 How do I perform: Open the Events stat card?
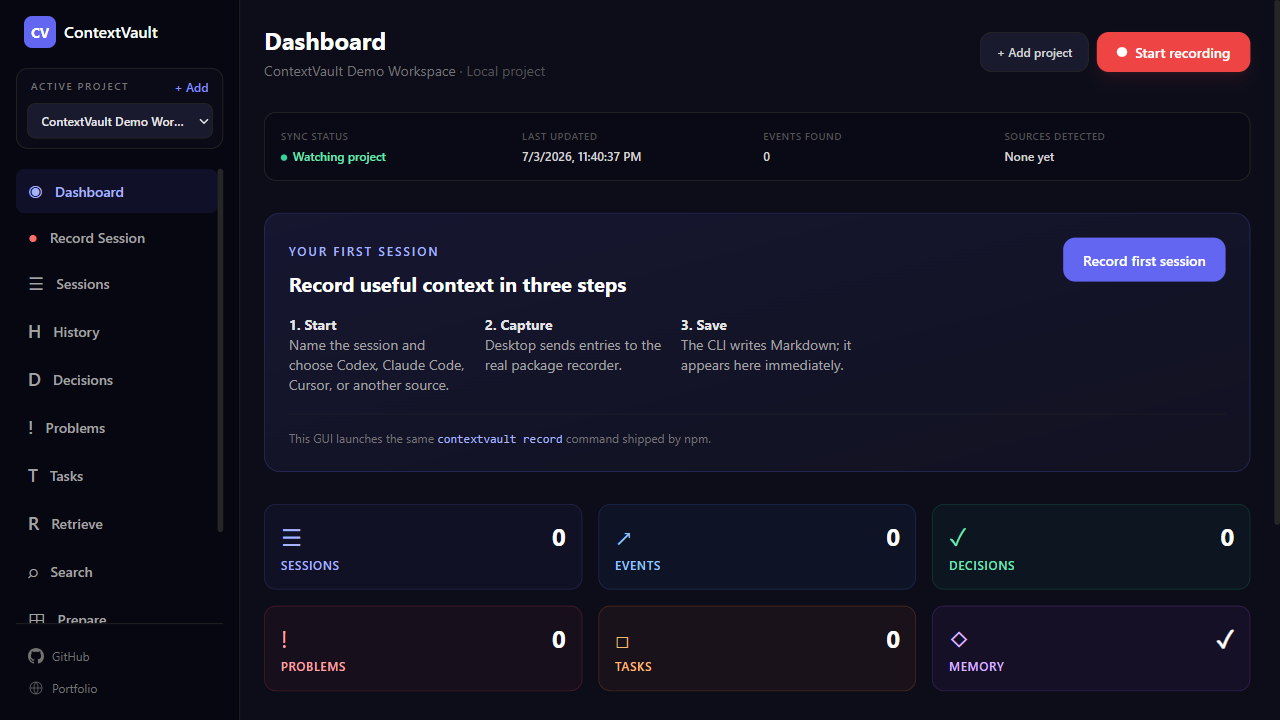pos(757,546)
